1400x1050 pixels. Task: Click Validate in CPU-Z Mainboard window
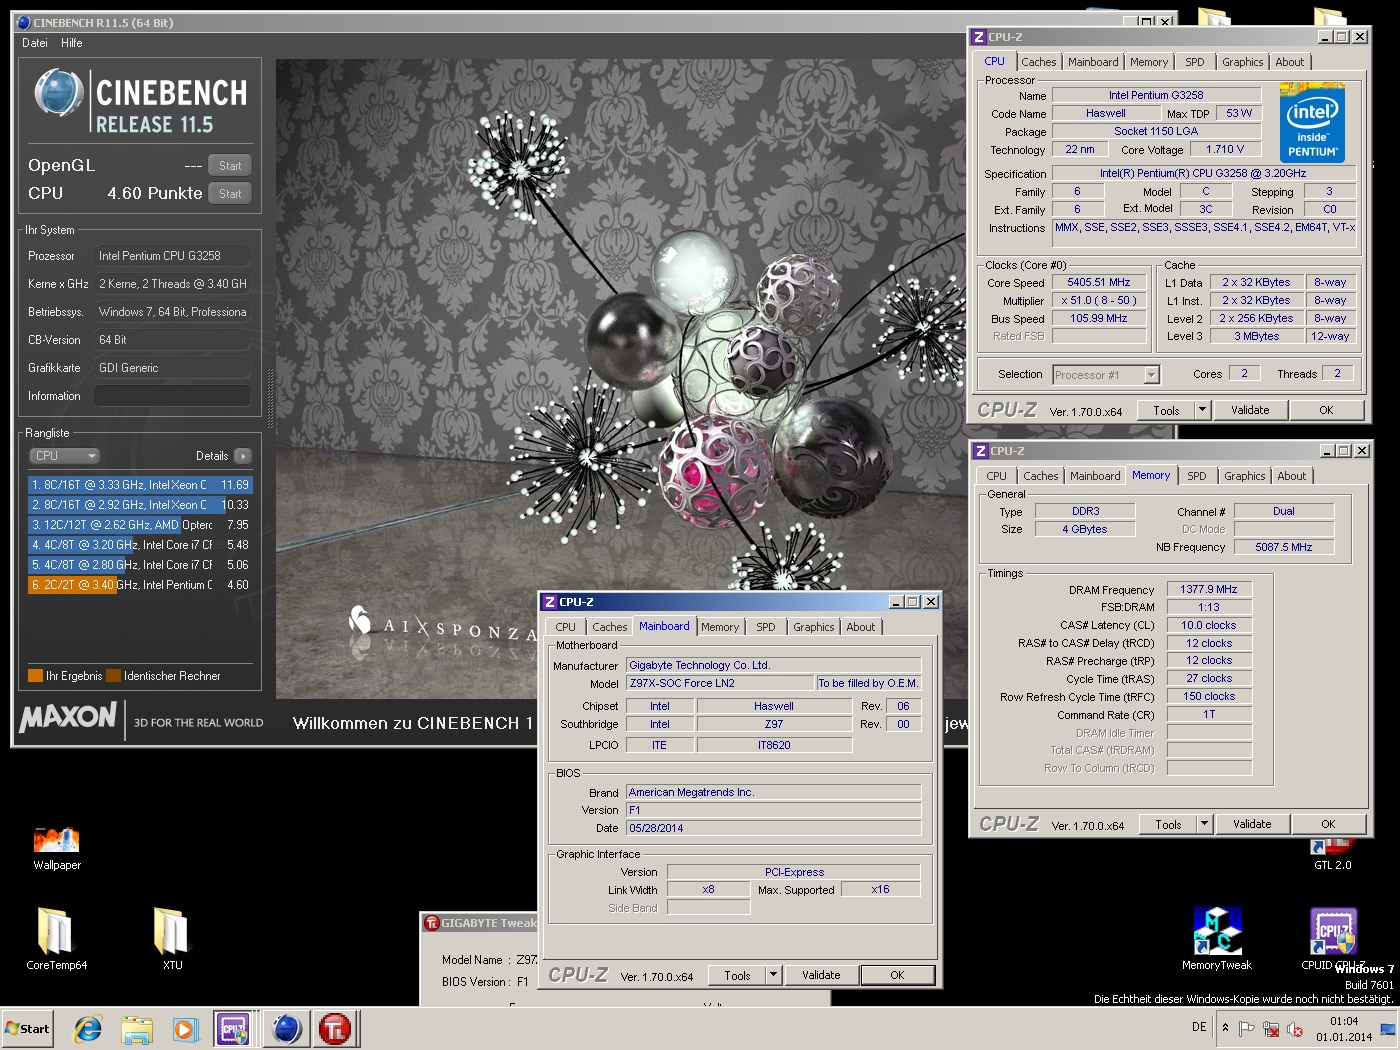(821, 975)
